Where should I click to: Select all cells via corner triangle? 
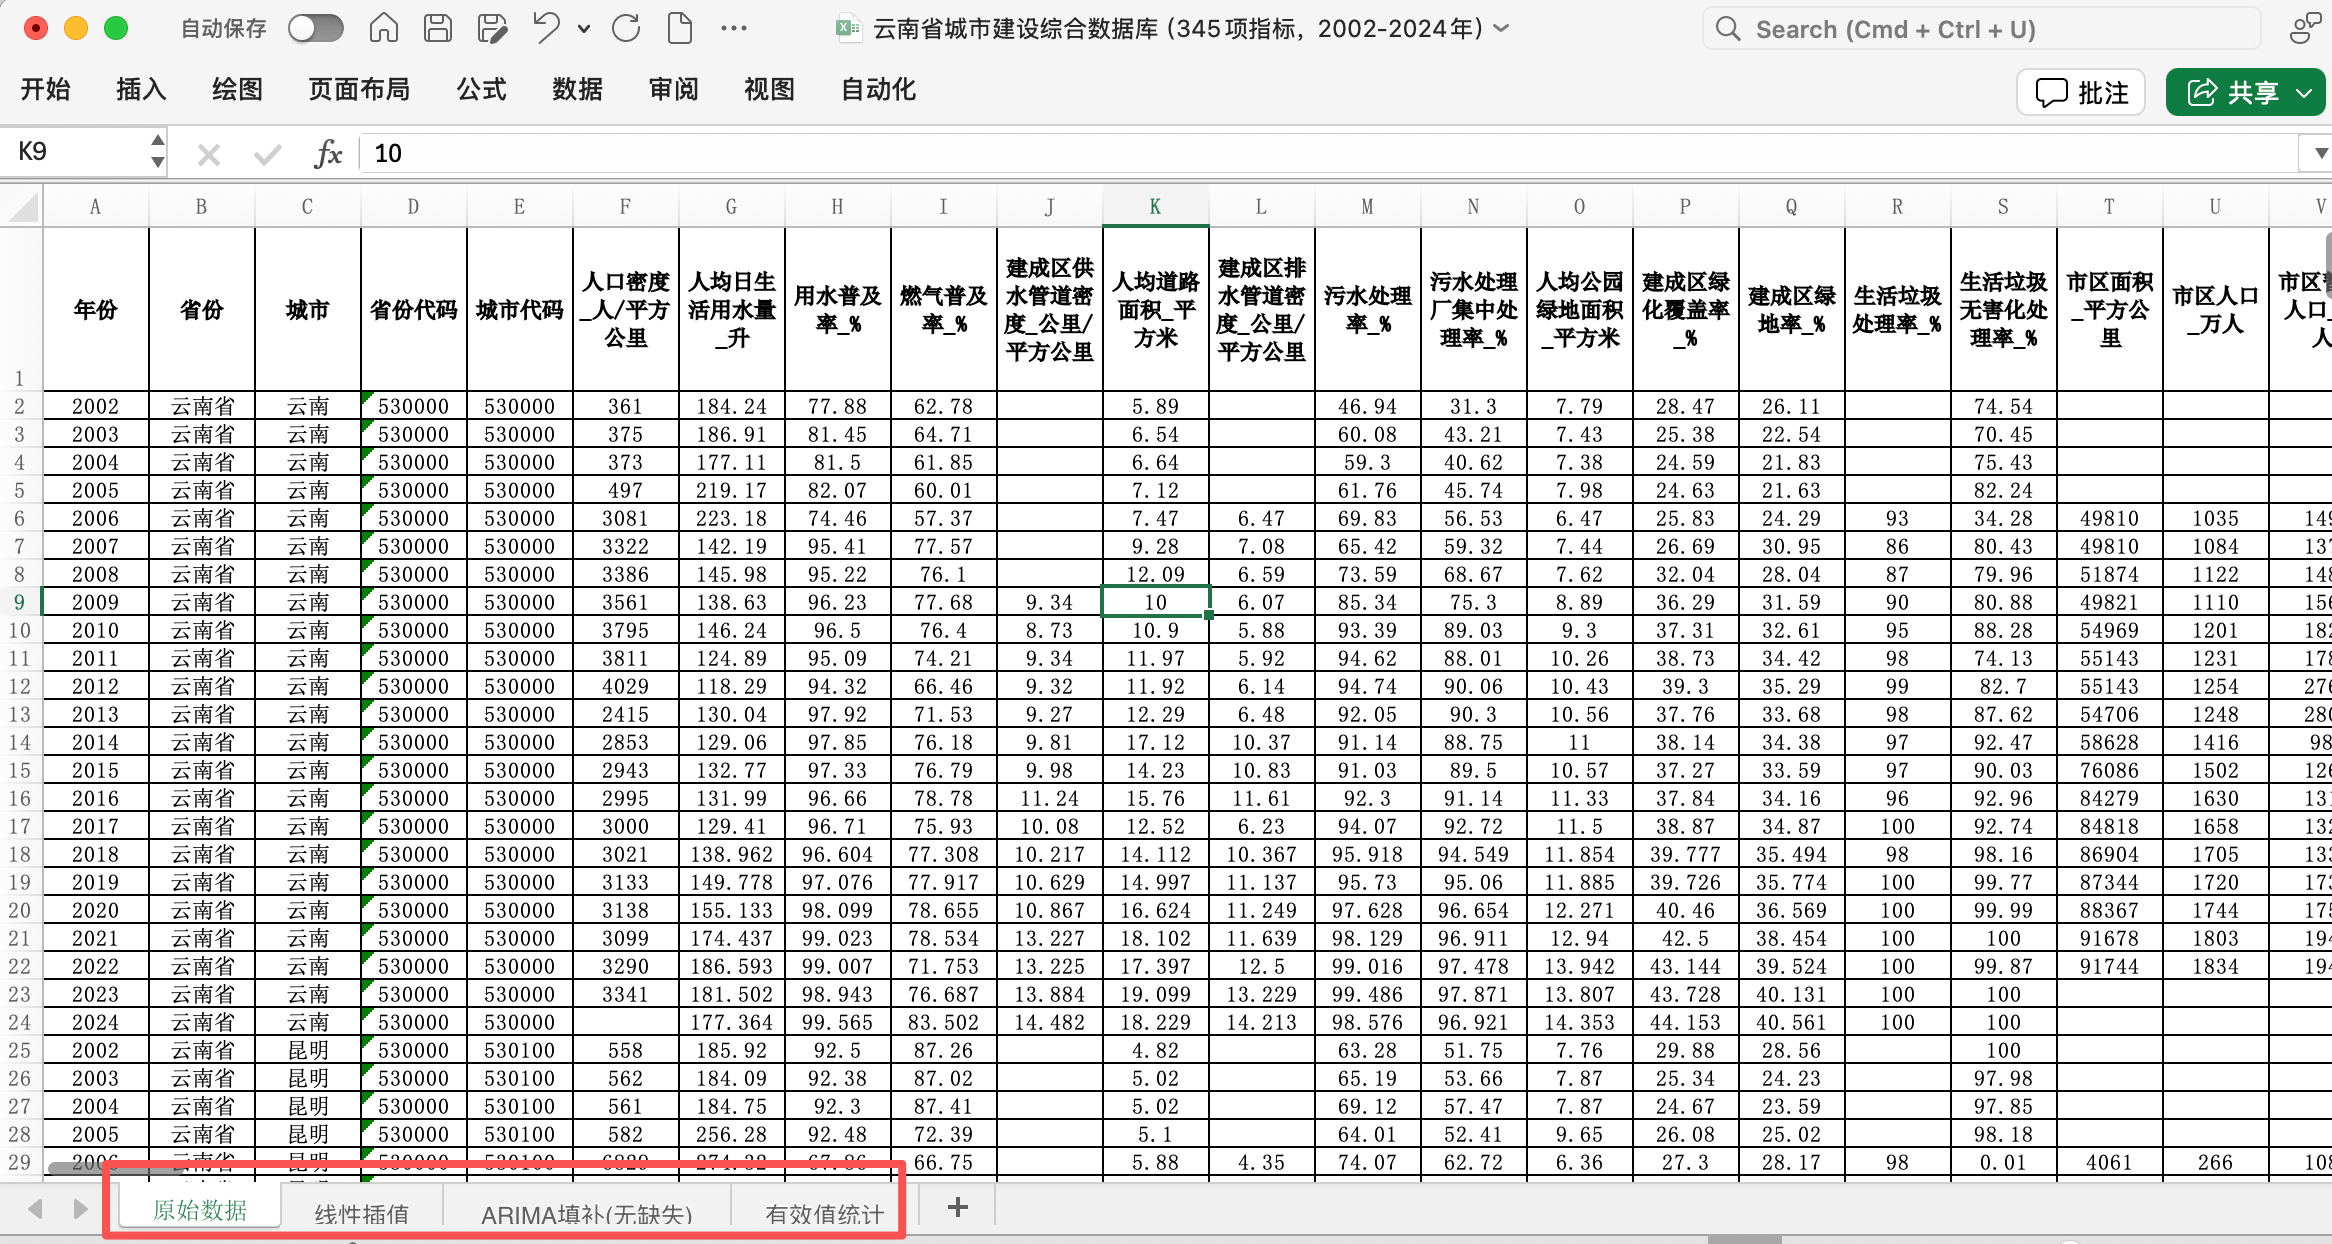point(24,207)
